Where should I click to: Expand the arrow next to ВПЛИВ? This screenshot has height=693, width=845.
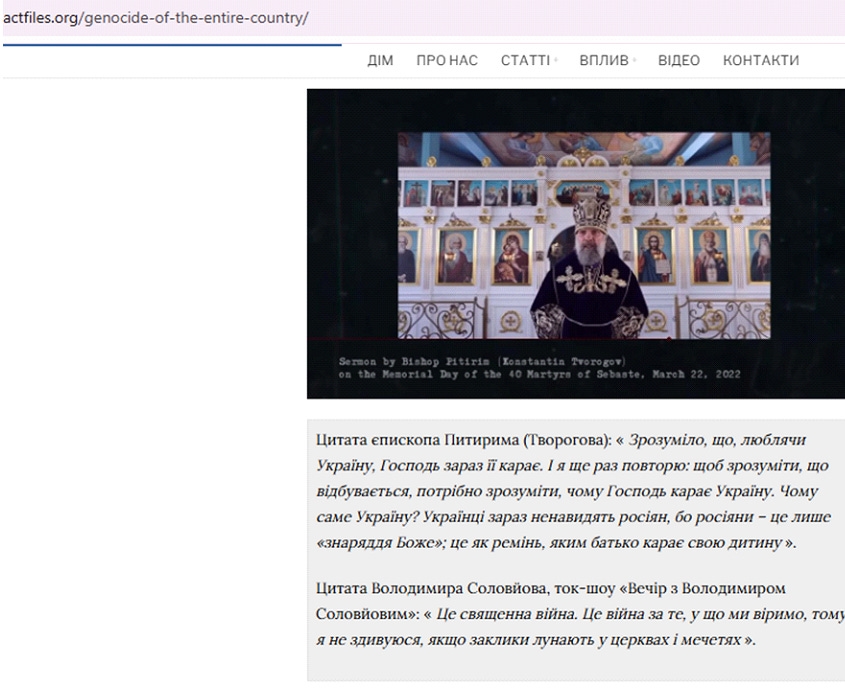(634, 62)
